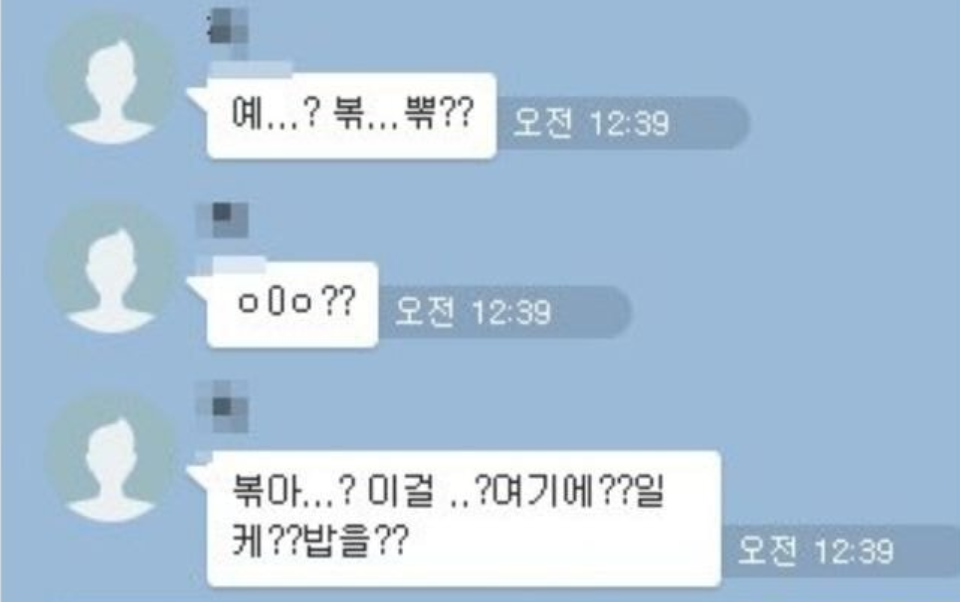Click the "0" character in "ㅇ0ㅇ??" message
This screenshot has height=602, width=960.
[276, 302]
